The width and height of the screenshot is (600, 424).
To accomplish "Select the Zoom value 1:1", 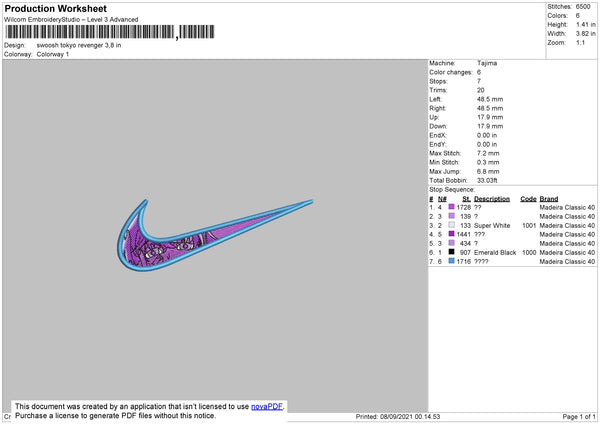I will [580, 42].
